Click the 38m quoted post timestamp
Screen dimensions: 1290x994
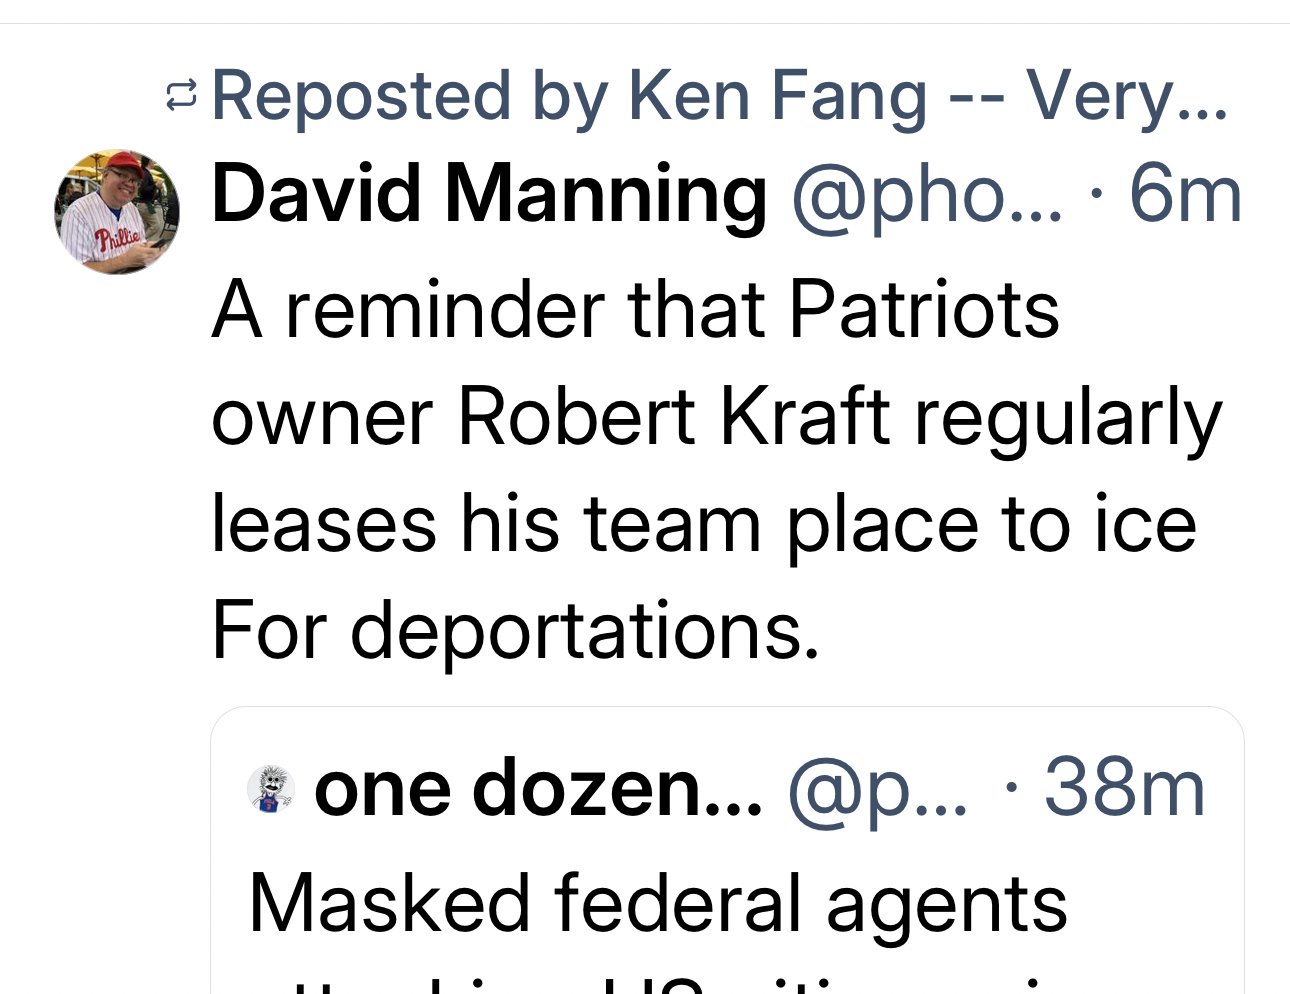coord(1124,789)
